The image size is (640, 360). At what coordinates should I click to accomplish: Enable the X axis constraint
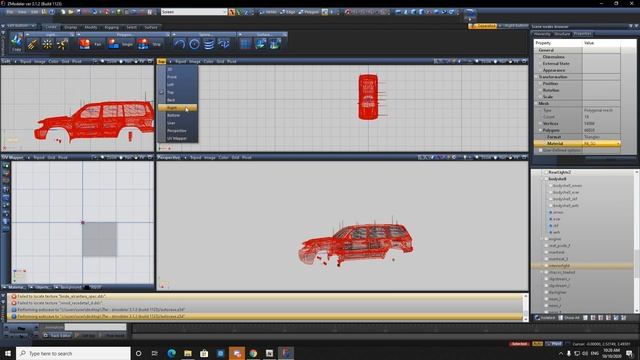[231, 12]
